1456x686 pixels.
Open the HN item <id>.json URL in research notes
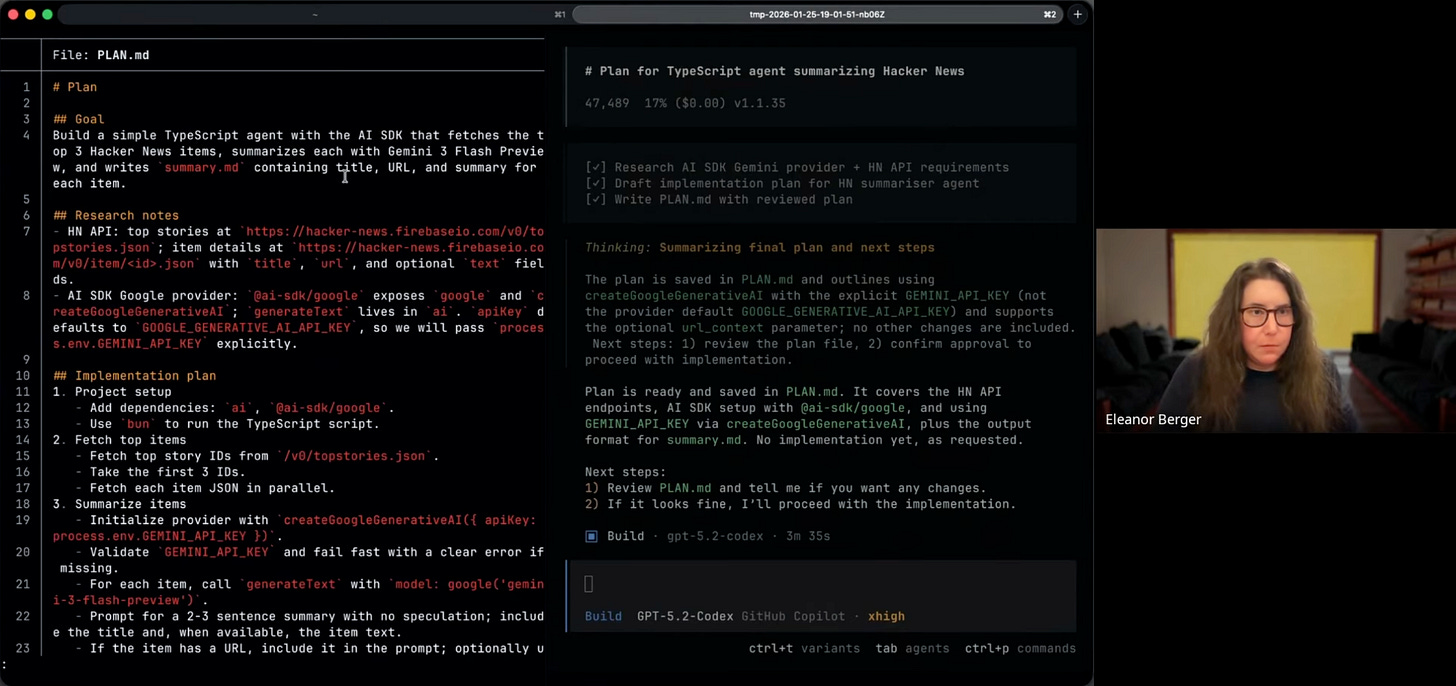[298, 255]
